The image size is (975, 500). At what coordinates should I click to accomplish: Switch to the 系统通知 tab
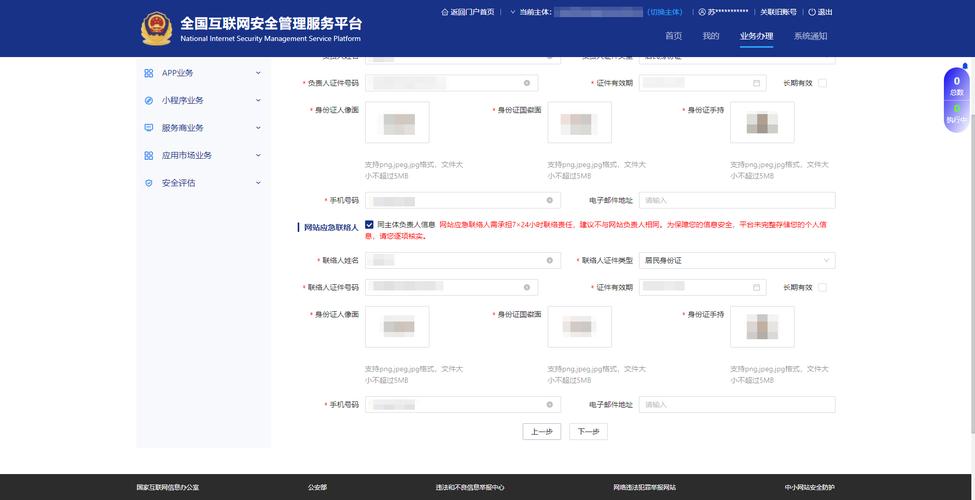(x=810, y=36)
